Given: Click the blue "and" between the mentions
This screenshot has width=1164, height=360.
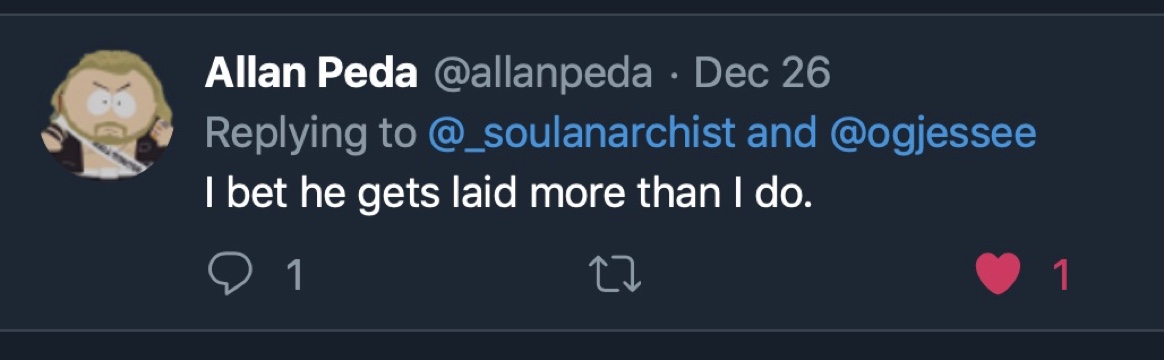Looking at the screenshot, I should tap(781, 134).
